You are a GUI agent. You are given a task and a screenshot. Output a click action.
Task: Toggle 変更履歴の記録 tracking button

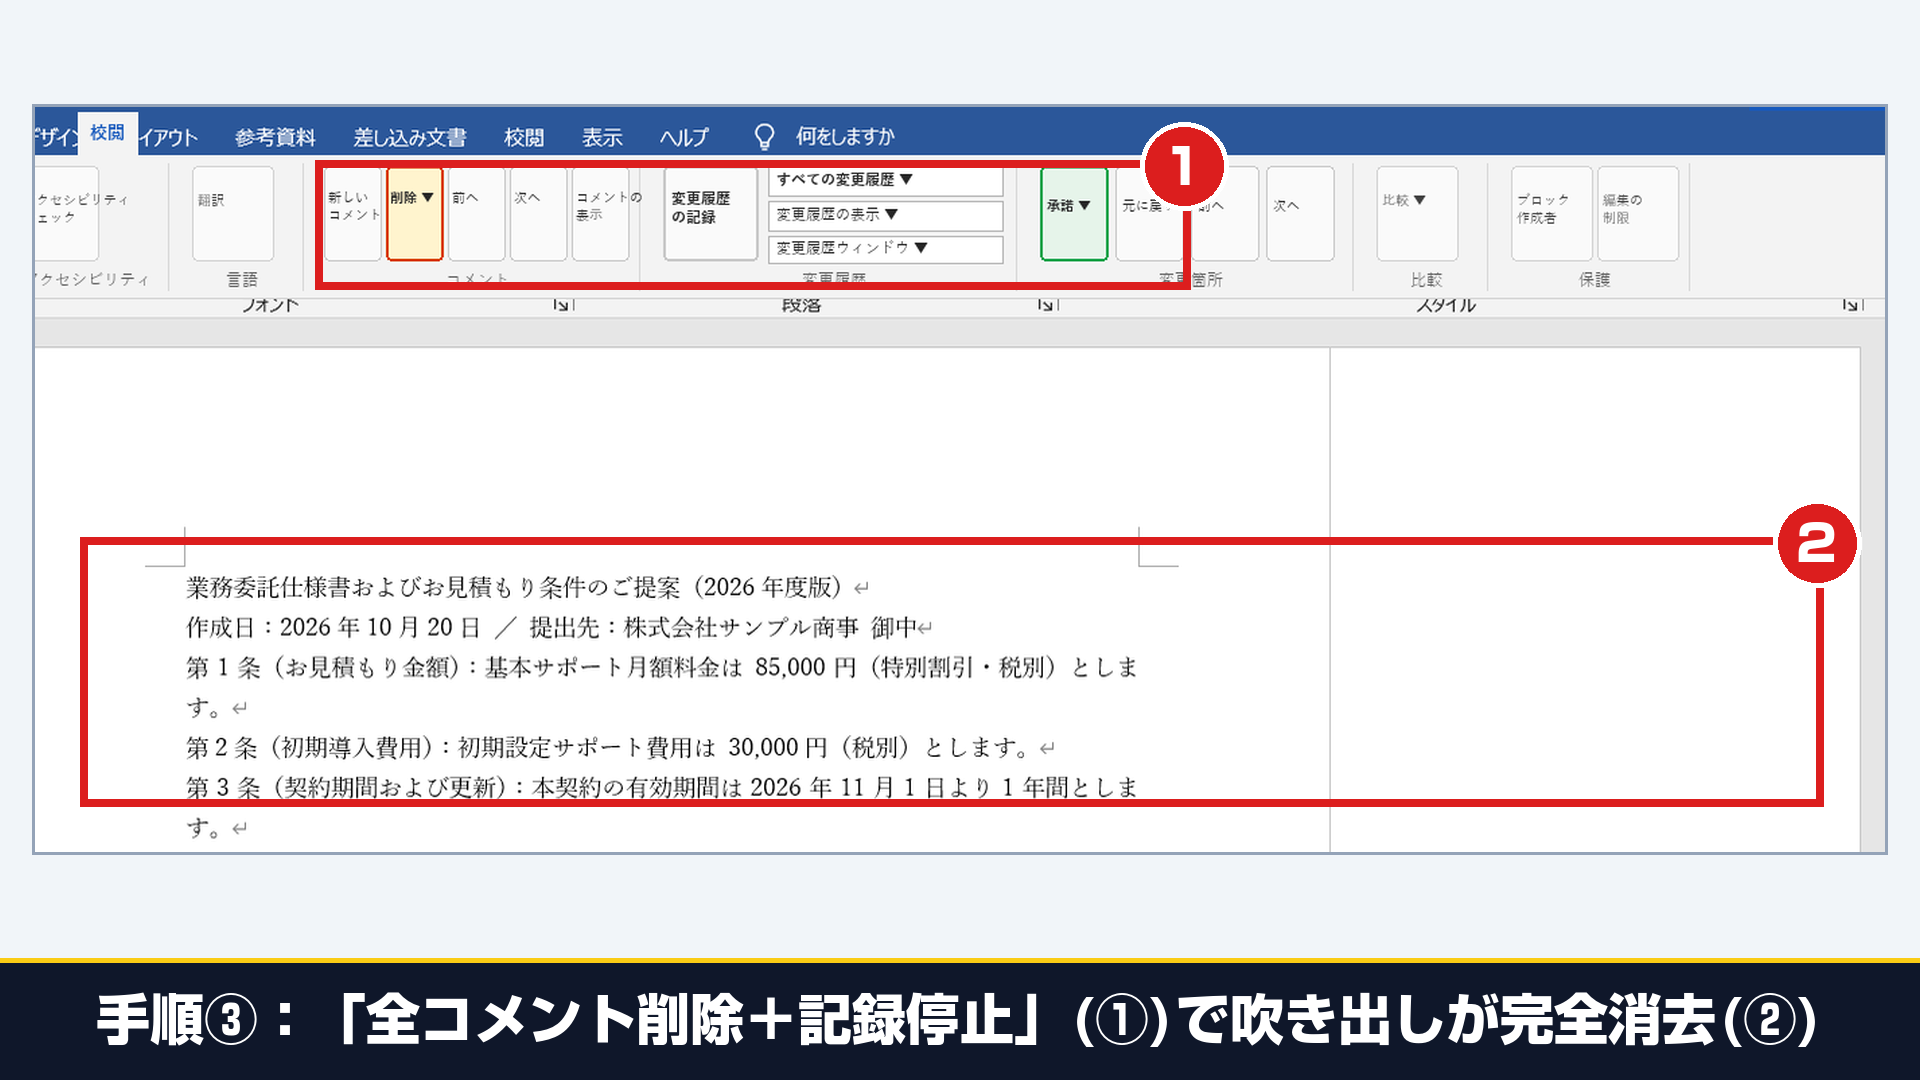[710, 213]
